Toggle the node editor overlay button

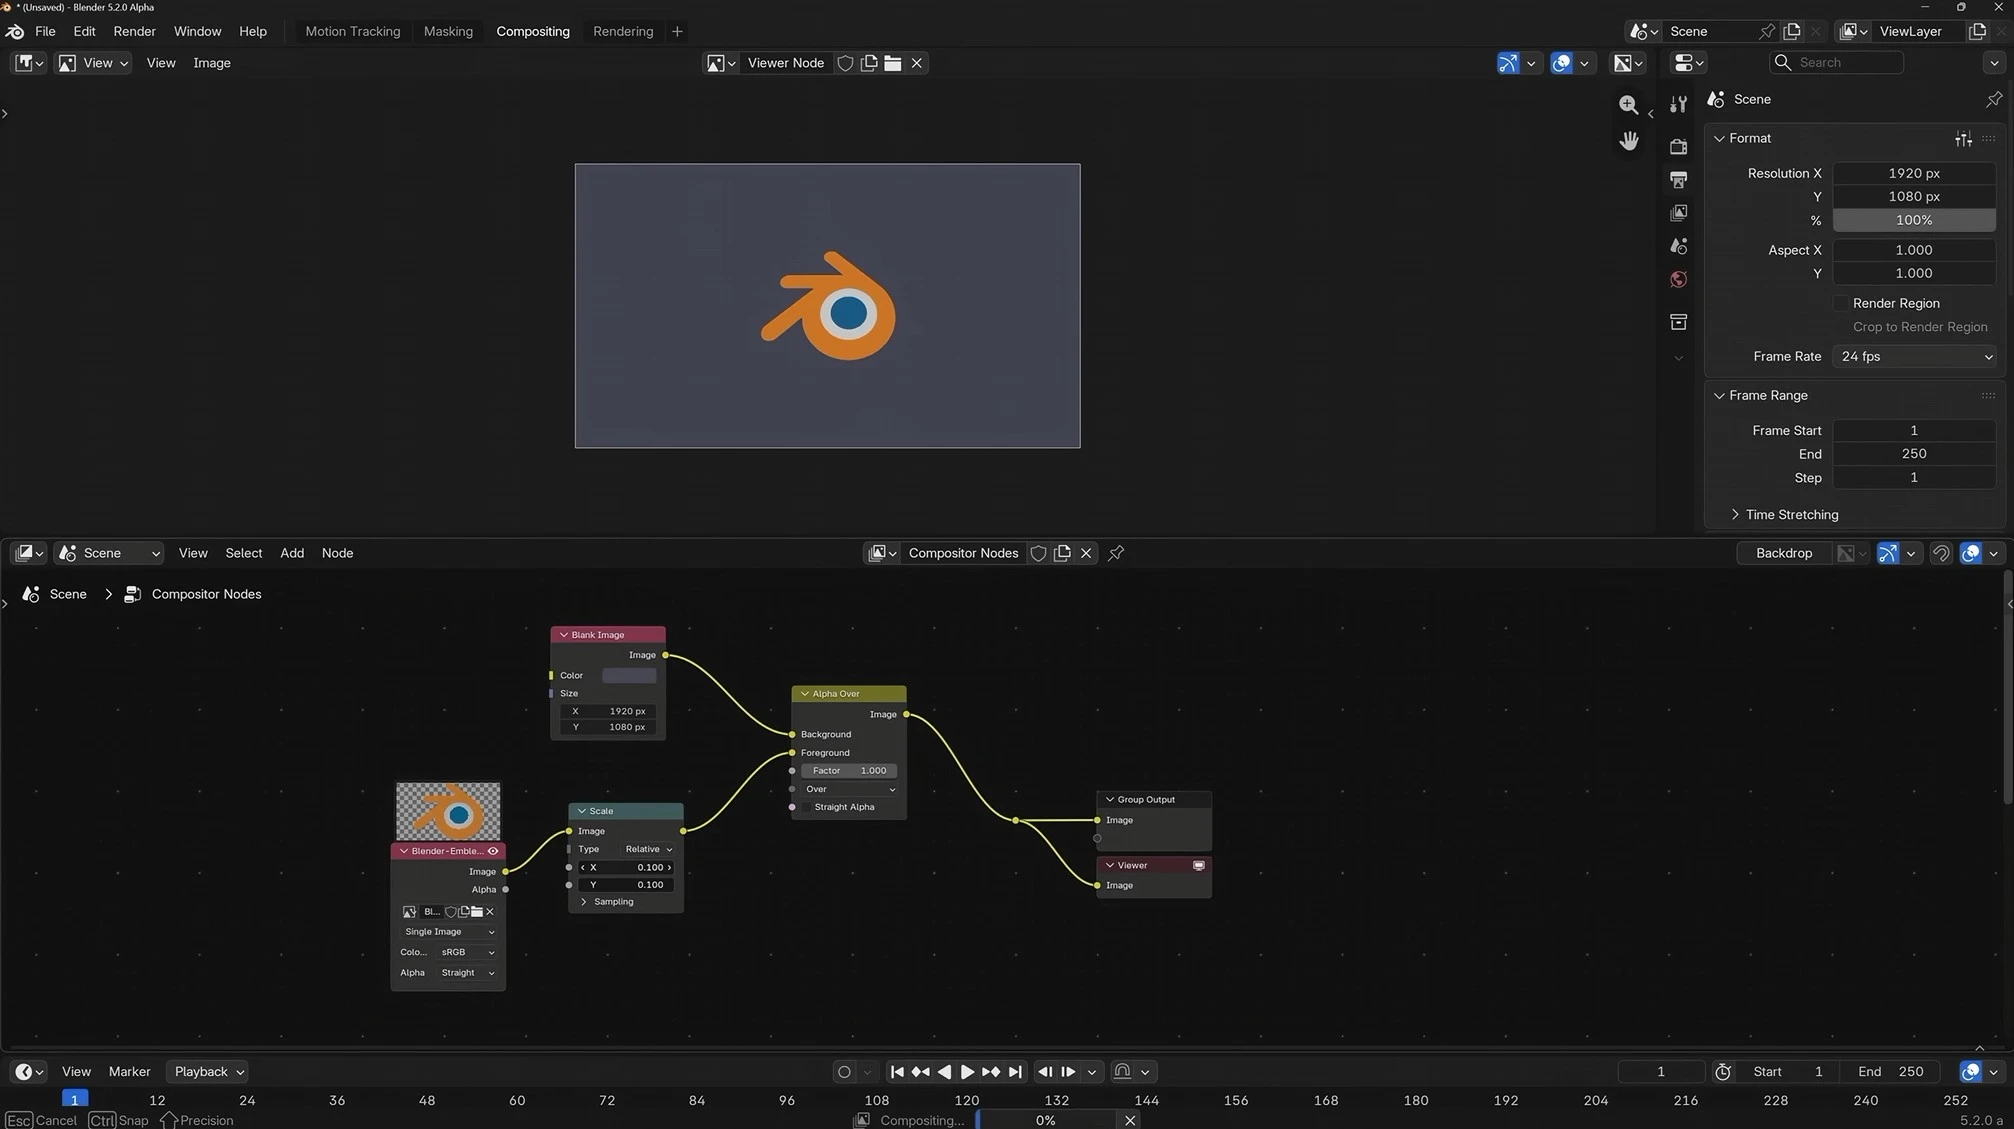click(x=1970, y=553)
